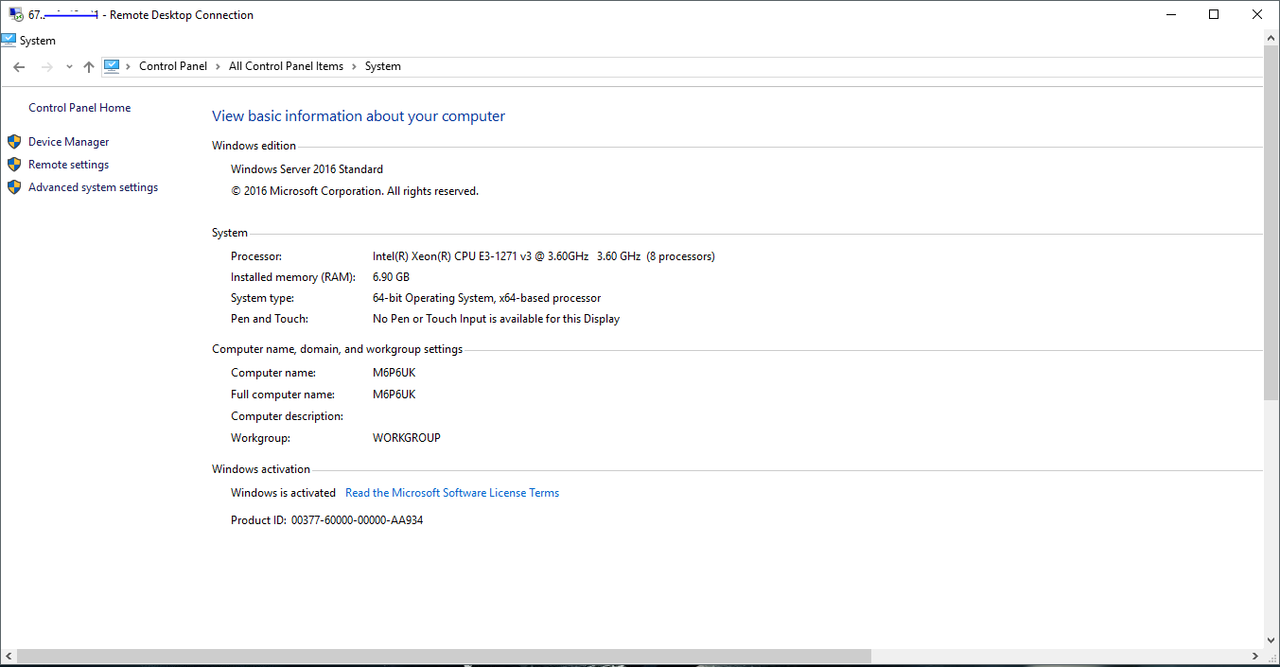
Task: Click shield icon beside Advanced system settings
Action: tap(14, 187)
